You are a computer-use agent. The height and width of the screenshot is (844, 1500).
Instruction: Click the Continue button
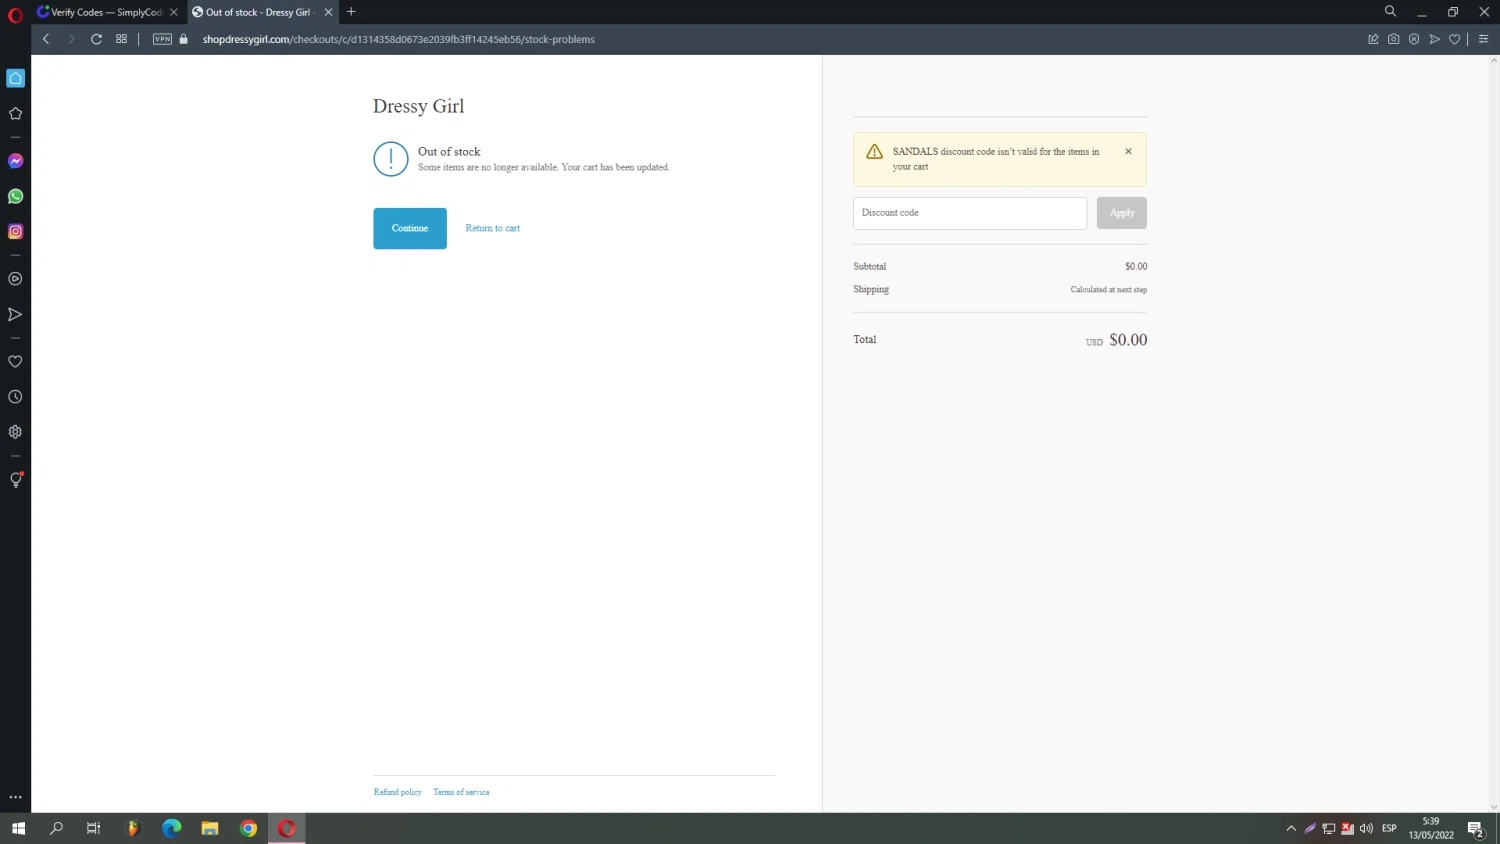(410, 228)
